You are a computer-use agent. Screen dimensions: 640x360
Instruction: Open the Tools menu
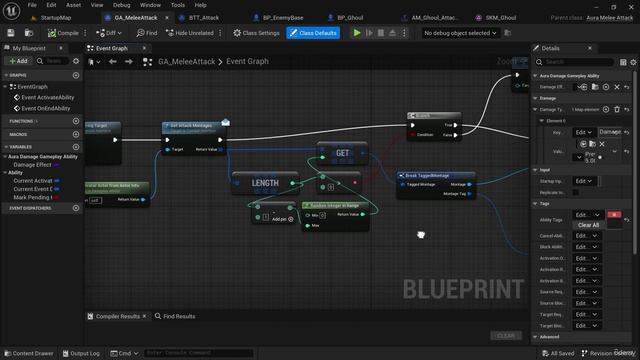(x=178, y=5)
